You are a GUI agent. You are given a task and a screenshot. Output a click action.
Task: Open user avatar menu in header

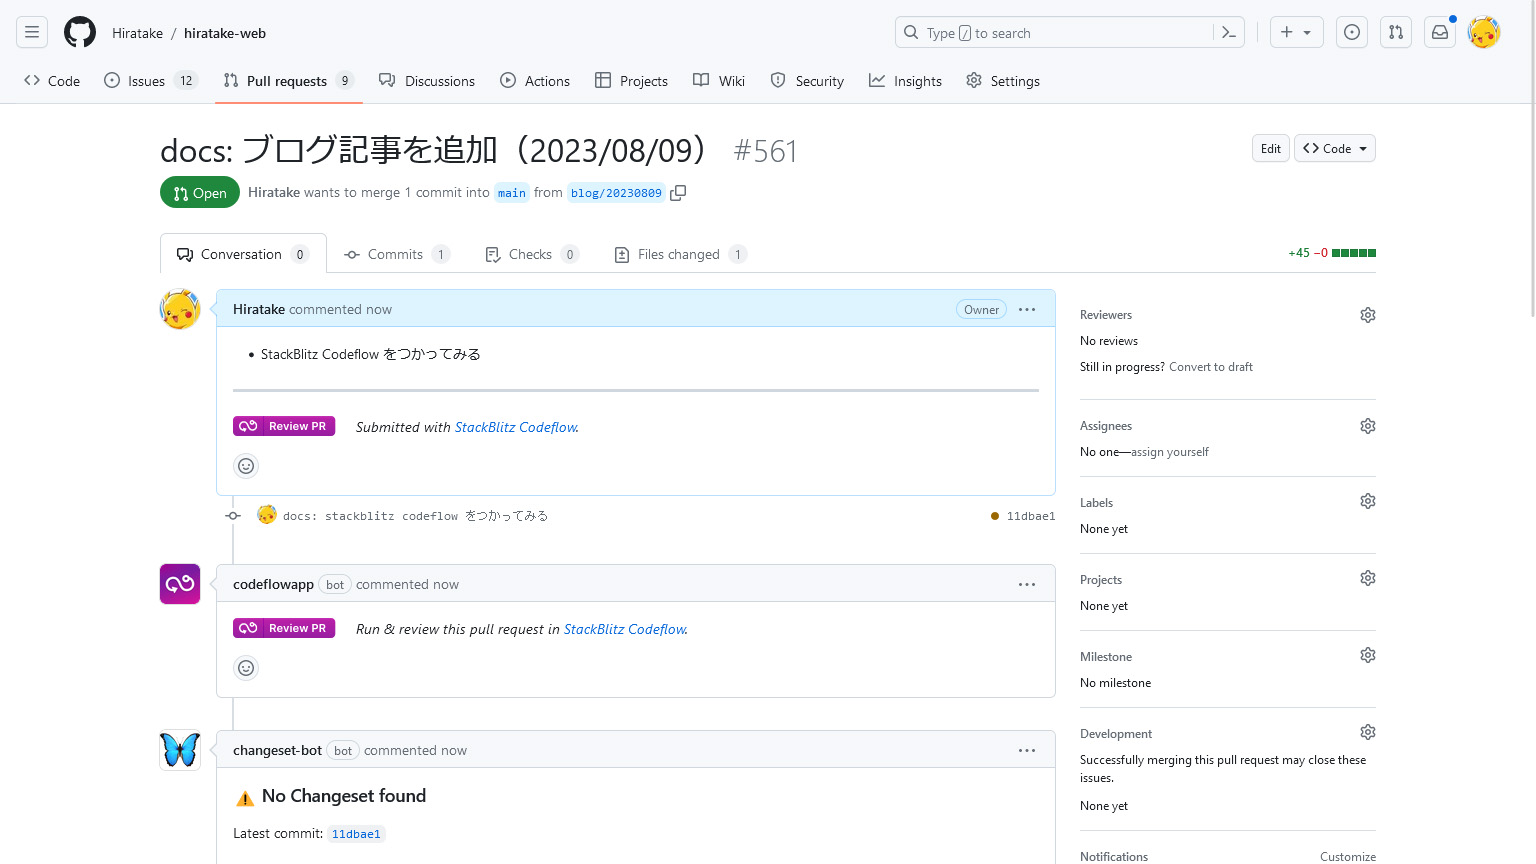point(1484,32)
